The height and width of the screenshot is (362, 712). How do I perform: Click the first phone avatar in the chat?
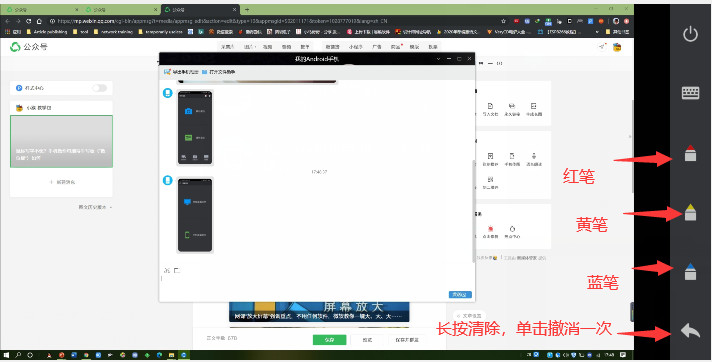pos(168,93)
